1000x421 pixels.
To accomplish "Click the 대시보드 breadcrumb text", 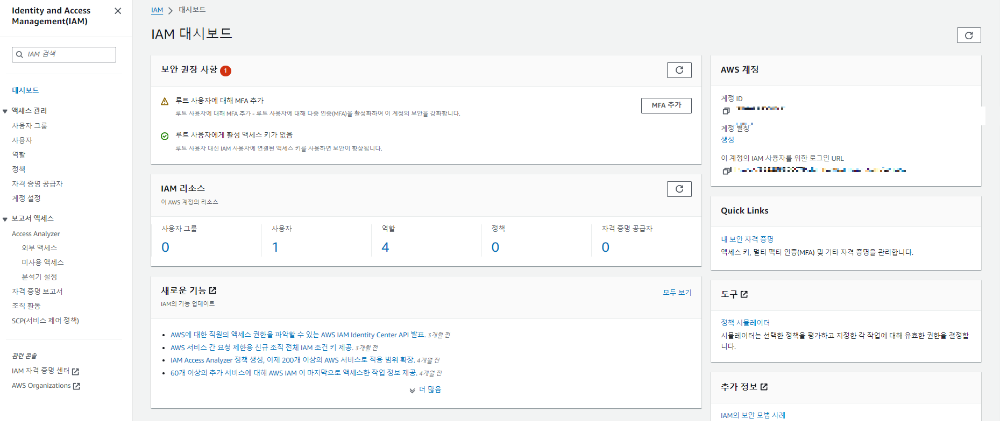I will 194,10.
